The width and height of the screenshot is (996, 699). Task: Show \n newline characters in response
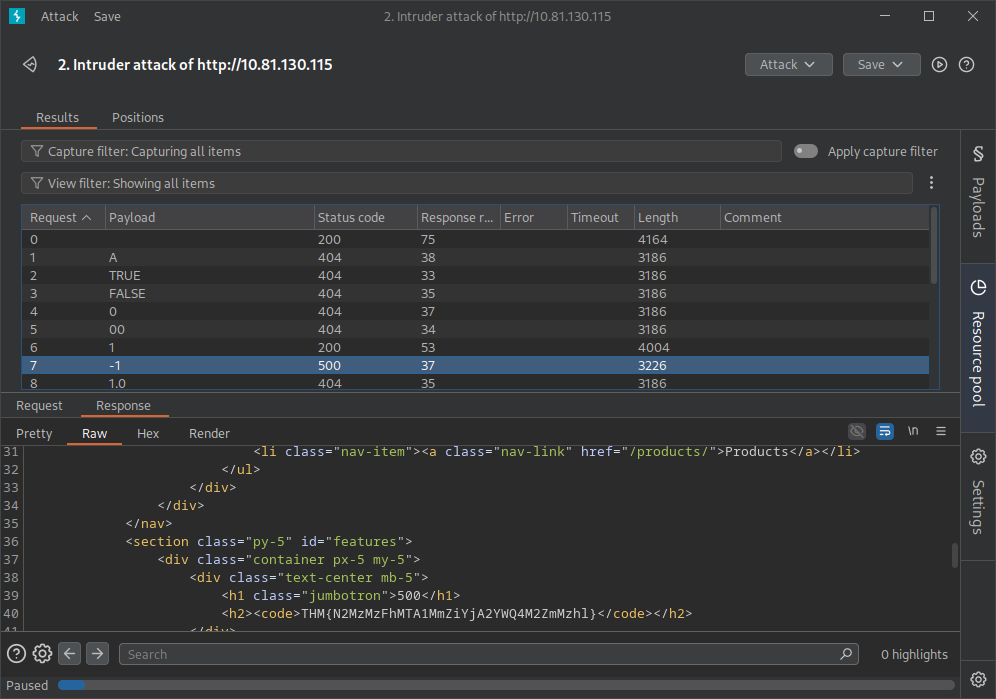(x=912, y=430)
